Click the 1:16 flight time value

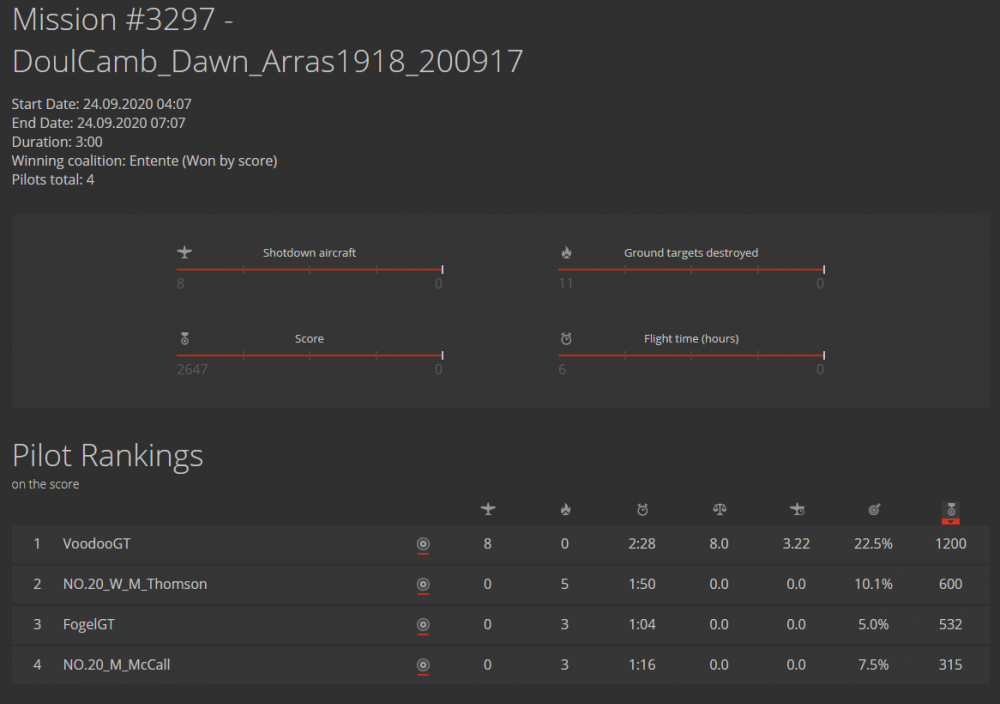coord(642,664)
